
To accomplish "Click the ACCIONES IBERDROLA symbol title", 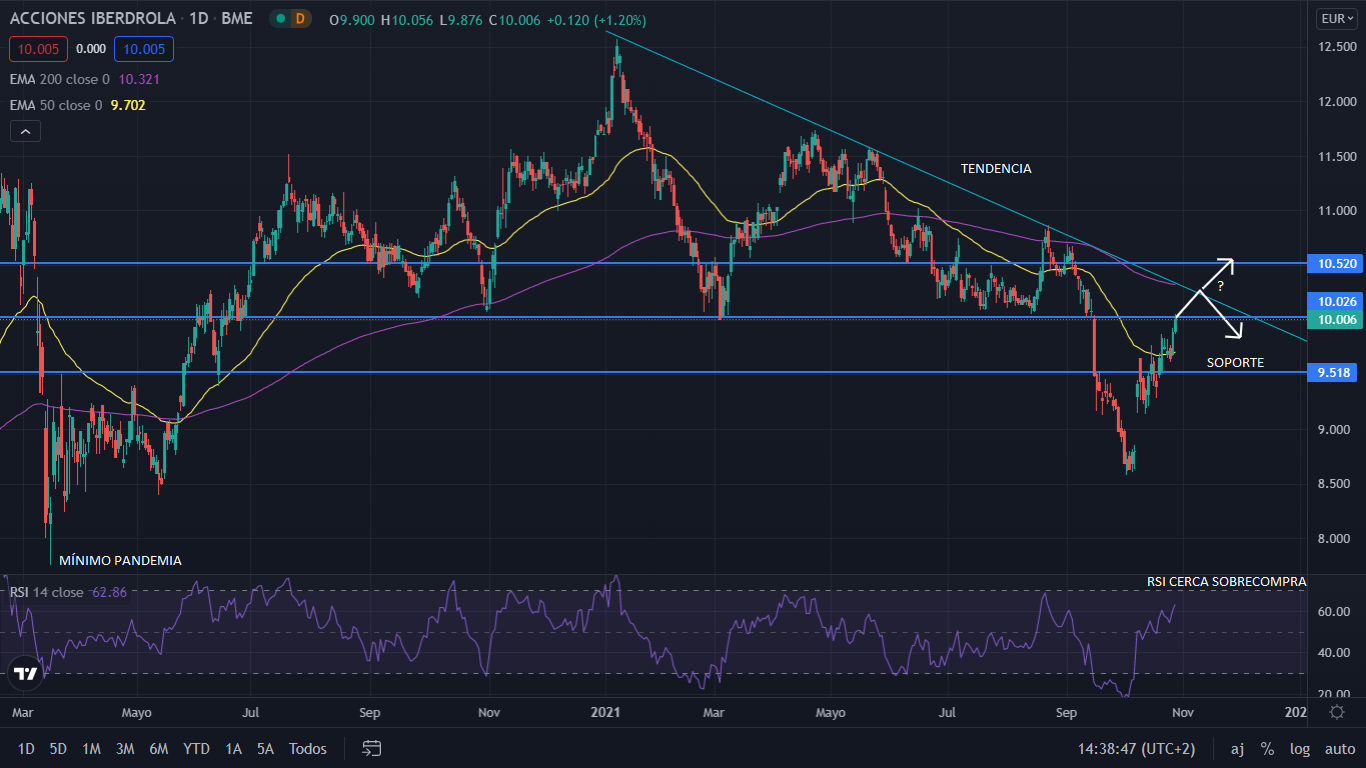I will [x=93, y=19].
